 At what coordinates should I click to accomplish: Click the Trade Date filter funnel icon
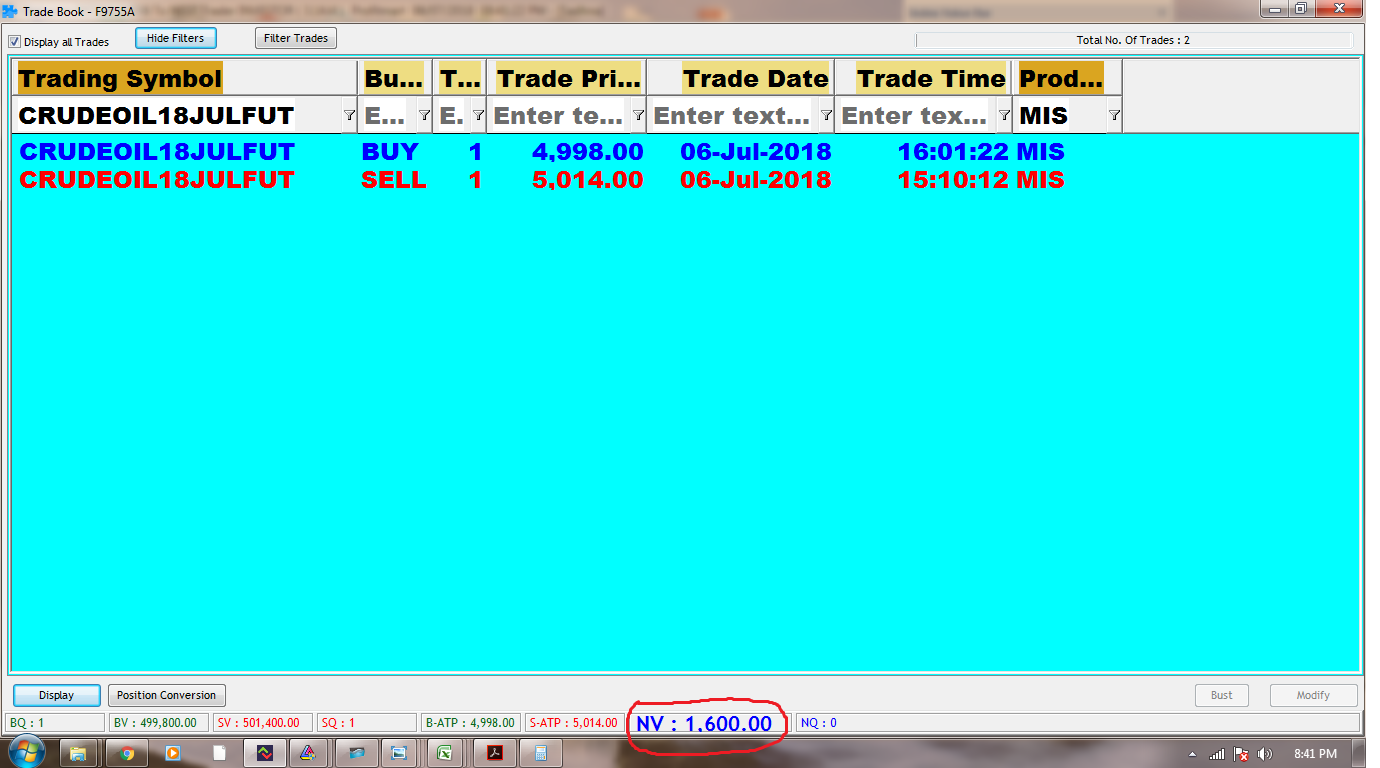(x=826, y=116)
